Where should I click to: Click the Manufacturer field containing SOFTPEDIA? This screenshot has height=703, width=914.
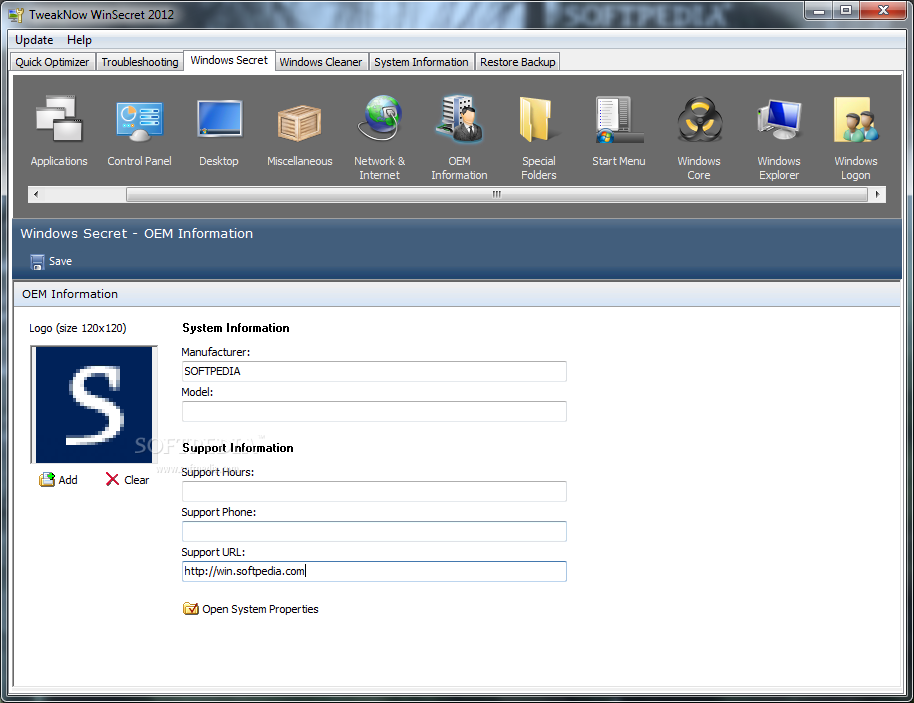pos(374,371)
